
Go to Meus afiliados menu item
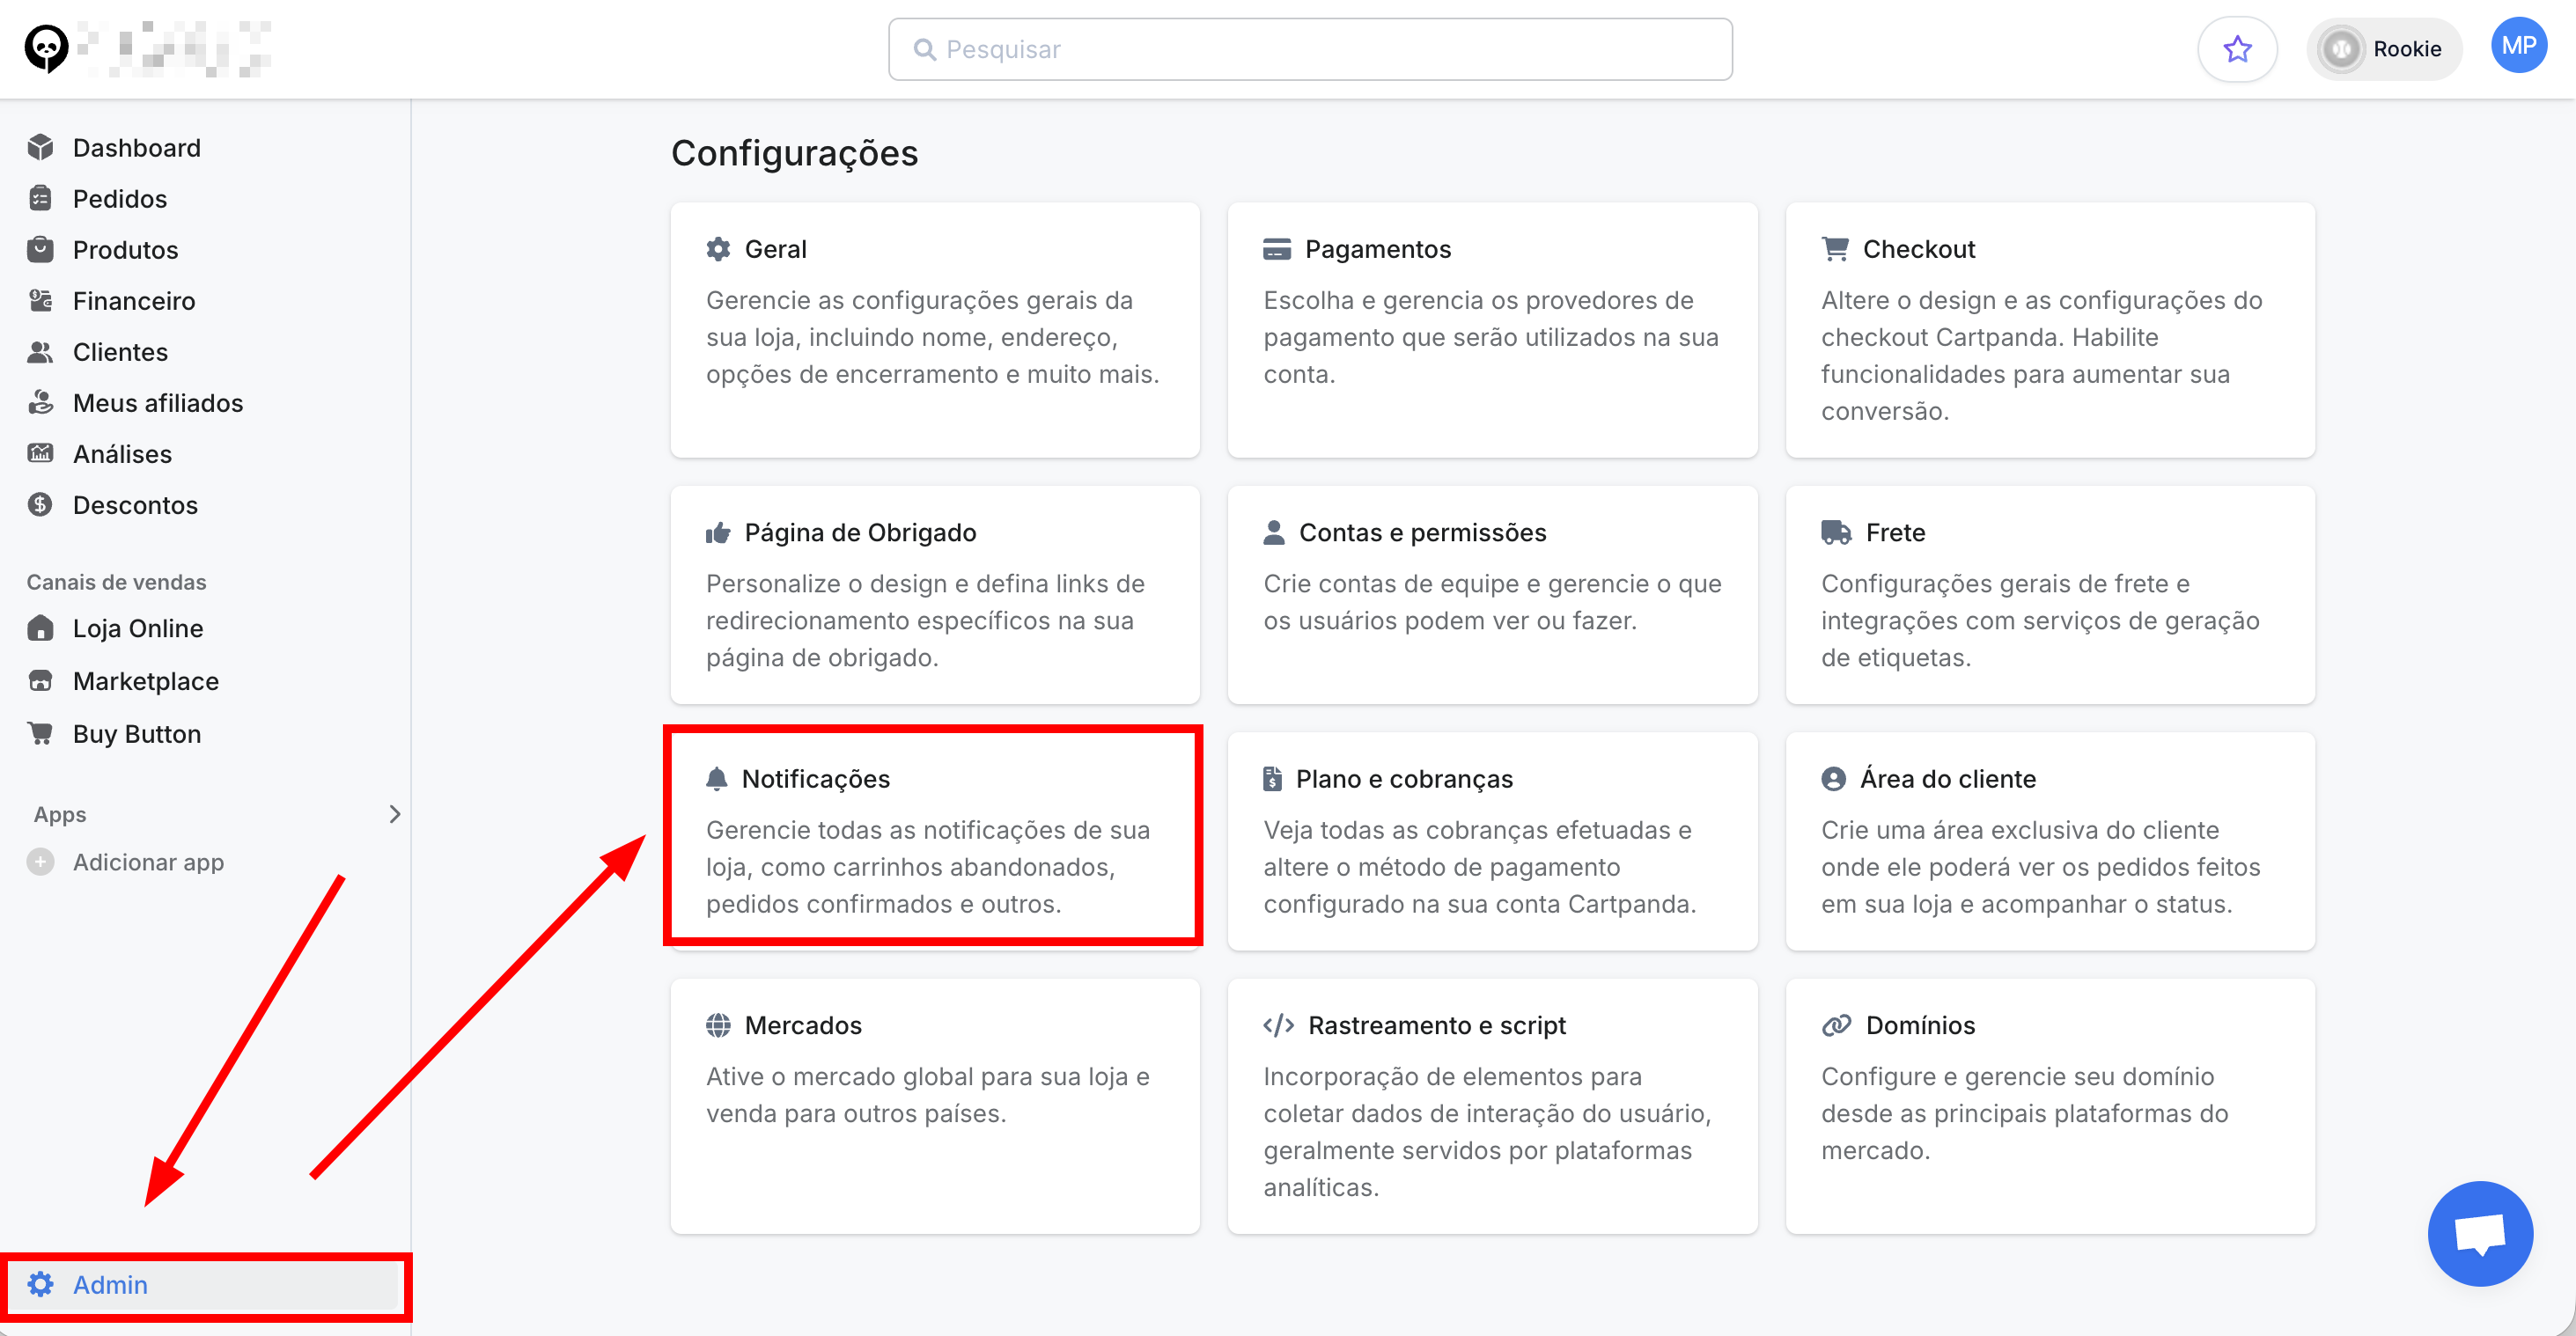157,403
